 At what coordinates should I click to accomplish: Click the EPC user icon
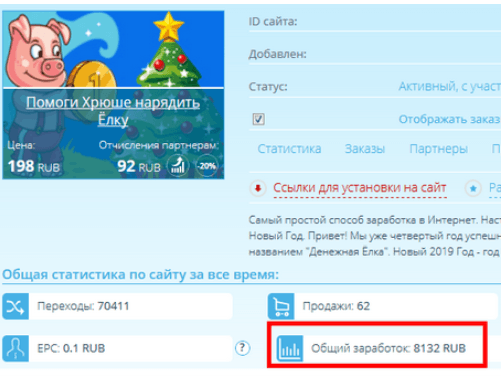click(x=15, y=348)
